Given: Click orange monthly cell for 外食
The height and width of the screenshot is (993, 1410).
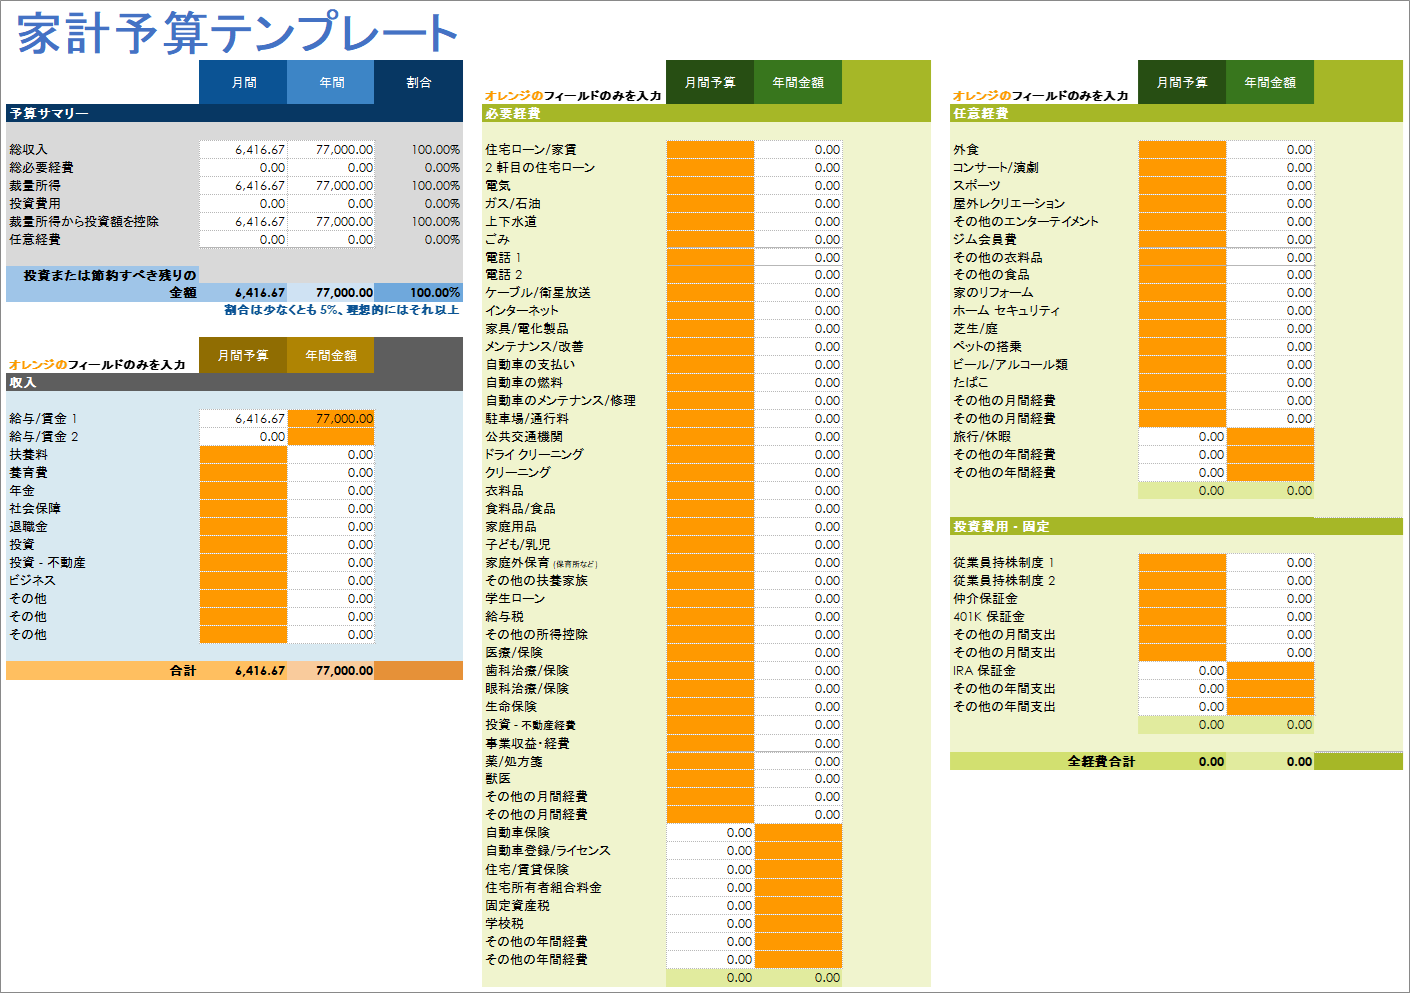Looking at the screenshot, I should (x=1182, y=149).
